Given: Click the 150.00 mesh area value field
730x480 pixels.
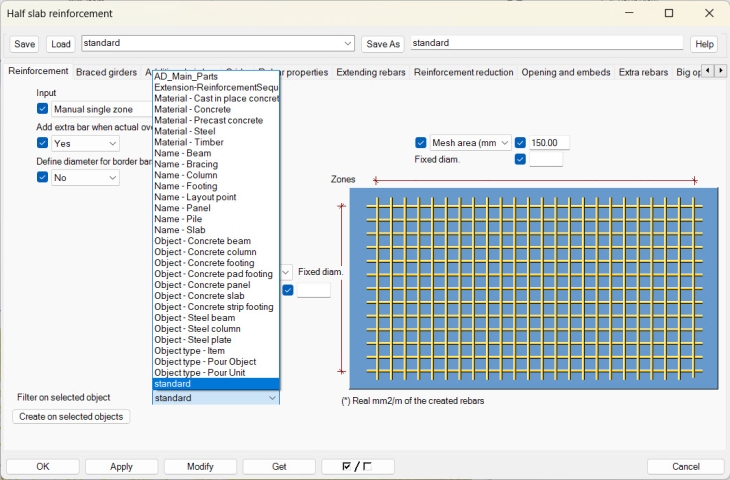Looking at the screenshot, I should click(549, 143).
